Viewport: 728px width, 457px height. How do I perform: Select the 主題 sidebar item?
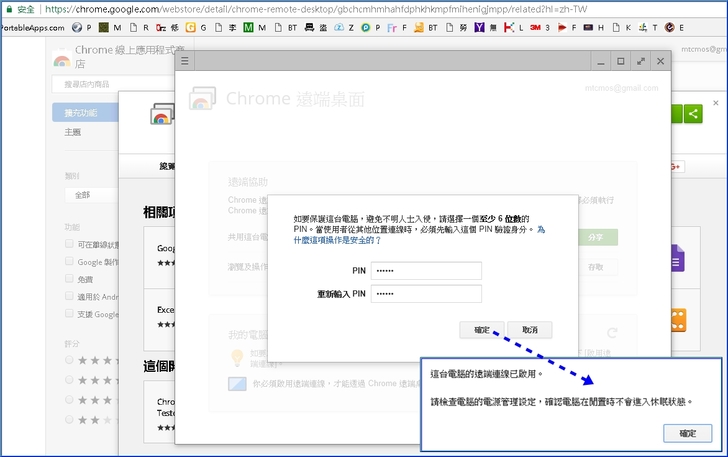pyautogui.click(x=73, y=132)
